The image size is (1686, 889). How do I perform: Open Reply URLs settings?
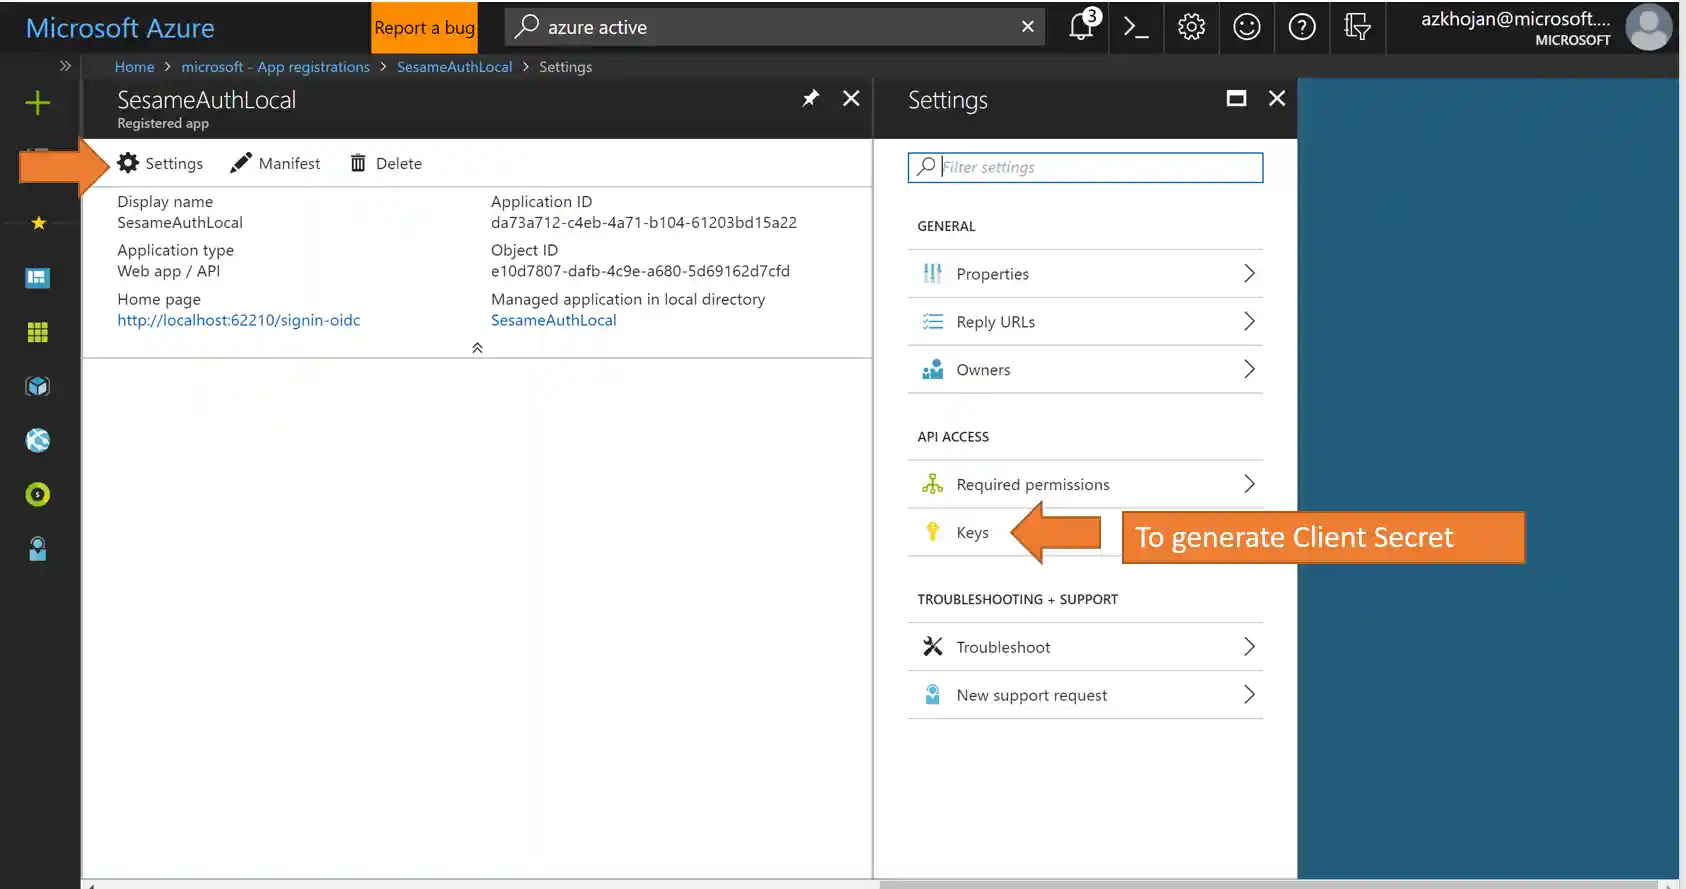(x=1085, y=322)
